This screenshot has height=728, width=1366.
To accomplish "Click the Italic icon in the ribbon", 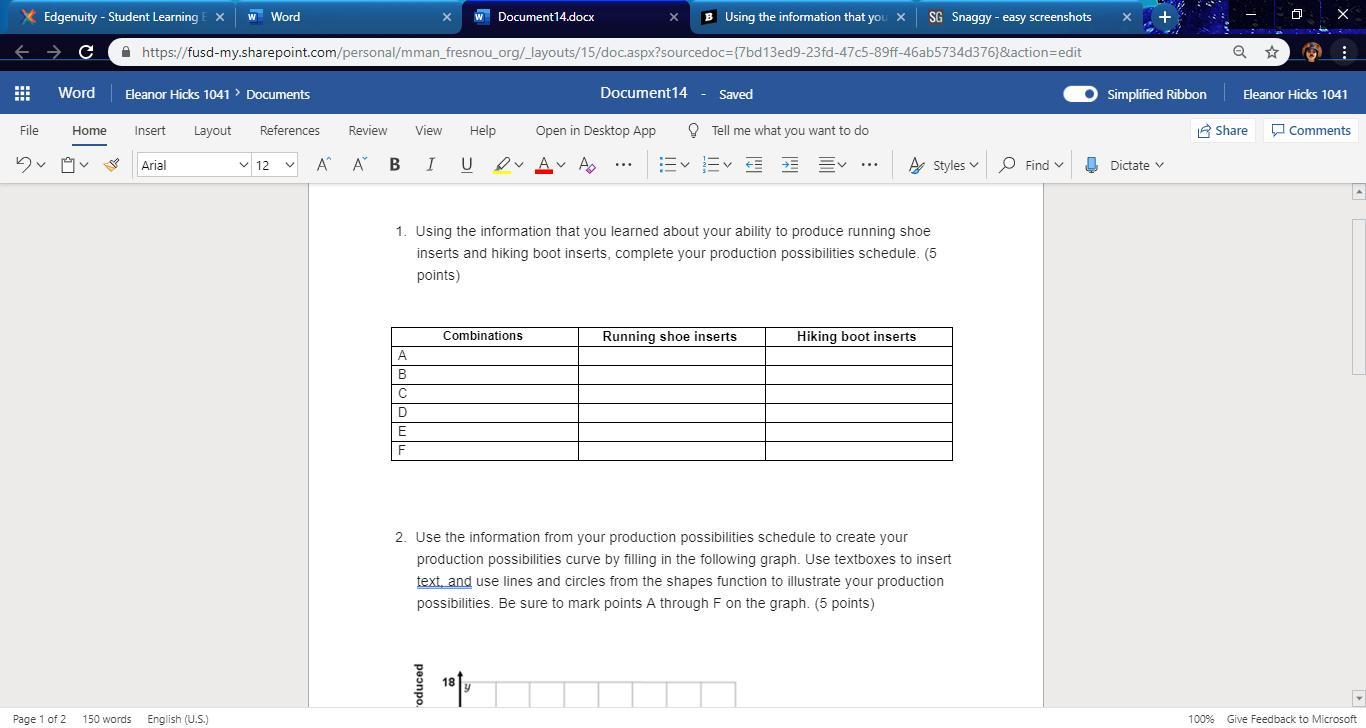I will (x=430, y=165).
